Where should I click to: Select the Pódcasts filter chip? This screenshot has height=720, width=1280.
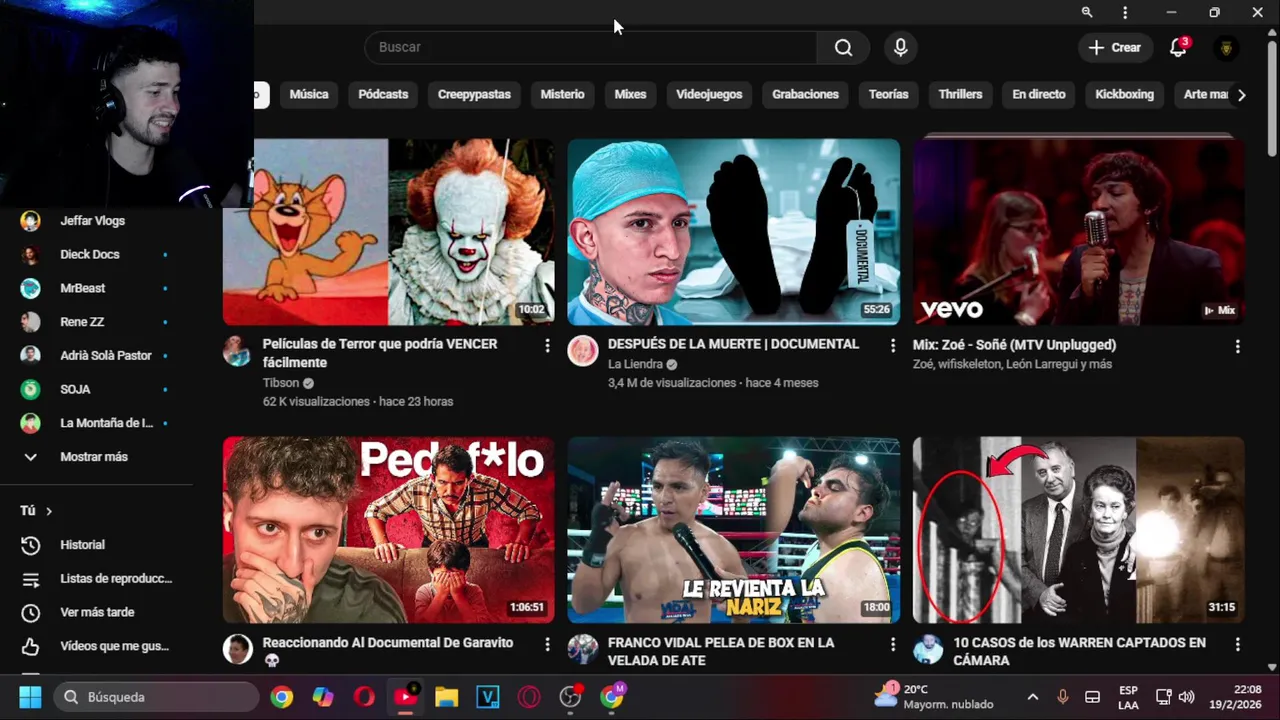pos(383,94)
